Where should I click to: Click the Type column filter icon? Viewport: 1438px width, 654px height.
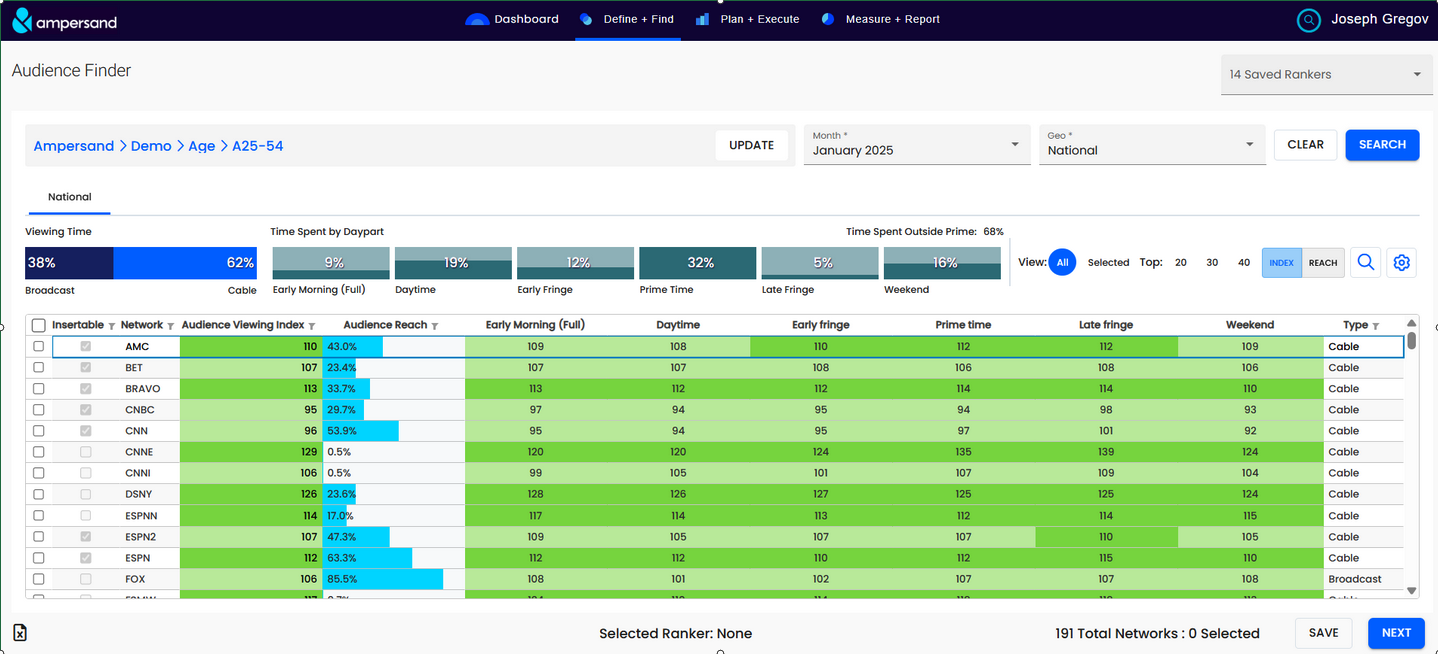click(x=1376, y=326)
